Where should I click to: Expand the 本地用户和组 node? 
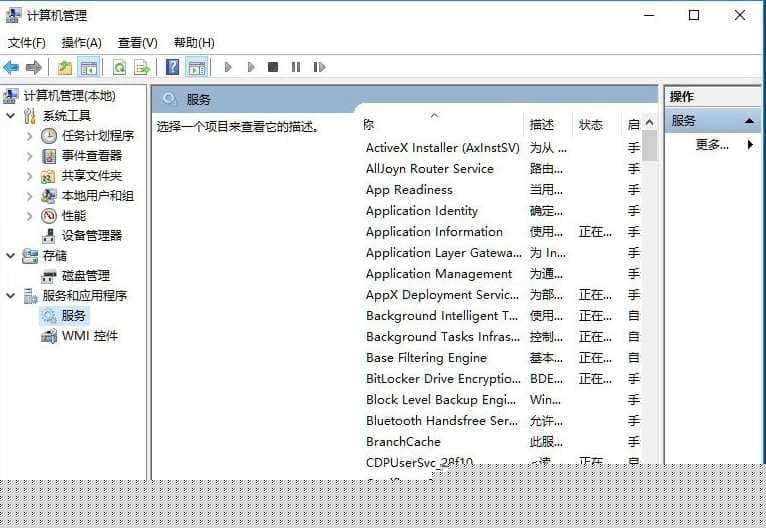[29, 196]
